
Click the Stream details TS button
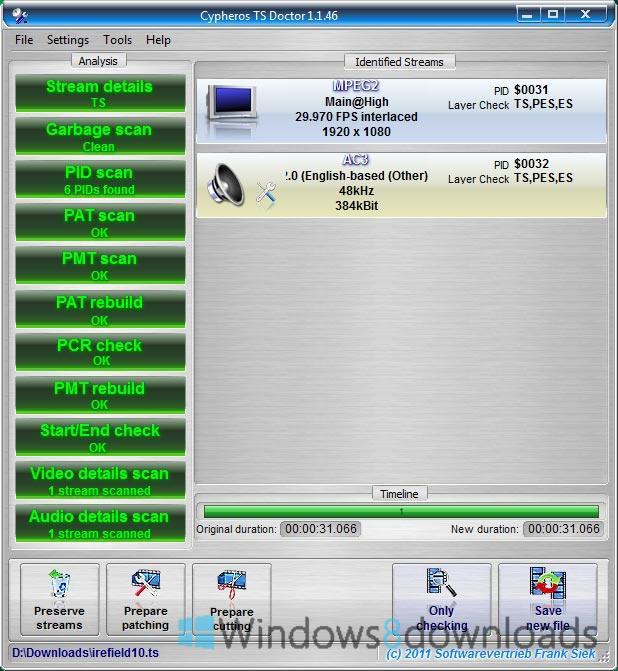click(x=100, y=93)
